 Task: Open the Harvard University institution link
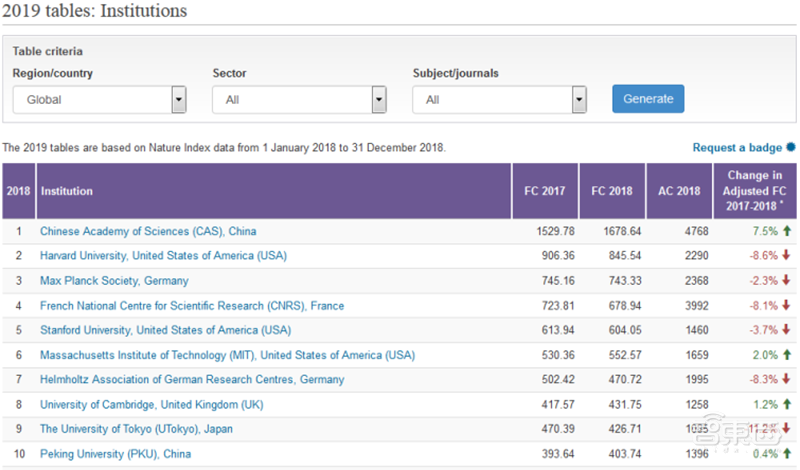pyautogui.click(x=163, y=256)
